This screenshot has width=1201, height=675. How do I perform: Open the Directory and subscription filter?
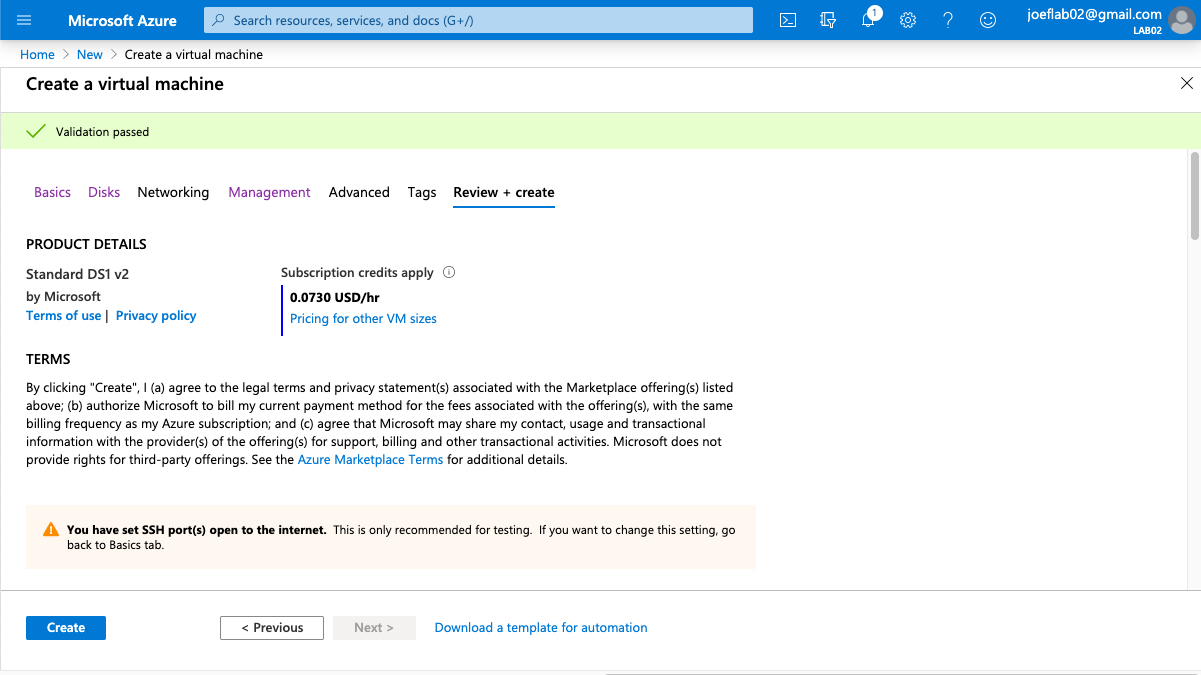click(x=828, y=20)
